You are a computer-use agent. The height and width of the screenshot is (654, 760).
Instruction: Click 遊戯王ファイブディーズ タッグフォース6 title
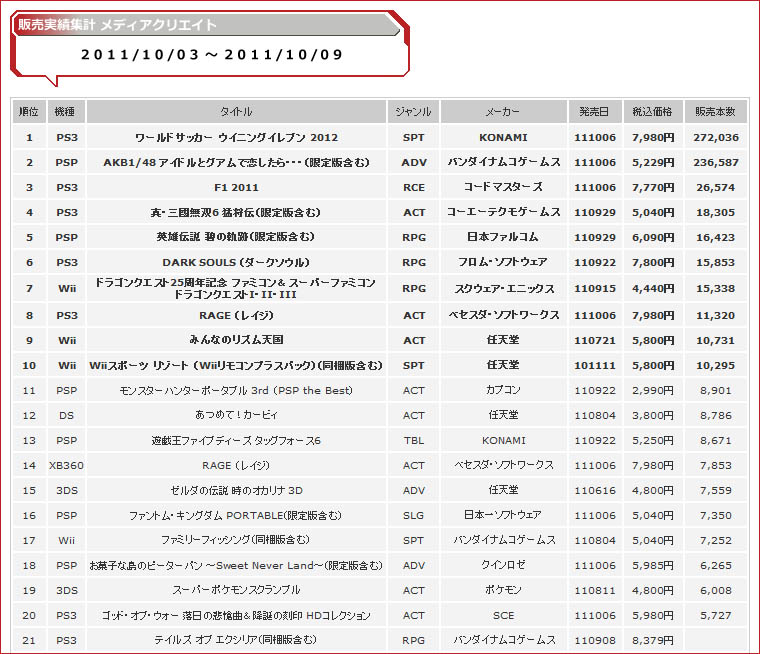tap(236, 440)
